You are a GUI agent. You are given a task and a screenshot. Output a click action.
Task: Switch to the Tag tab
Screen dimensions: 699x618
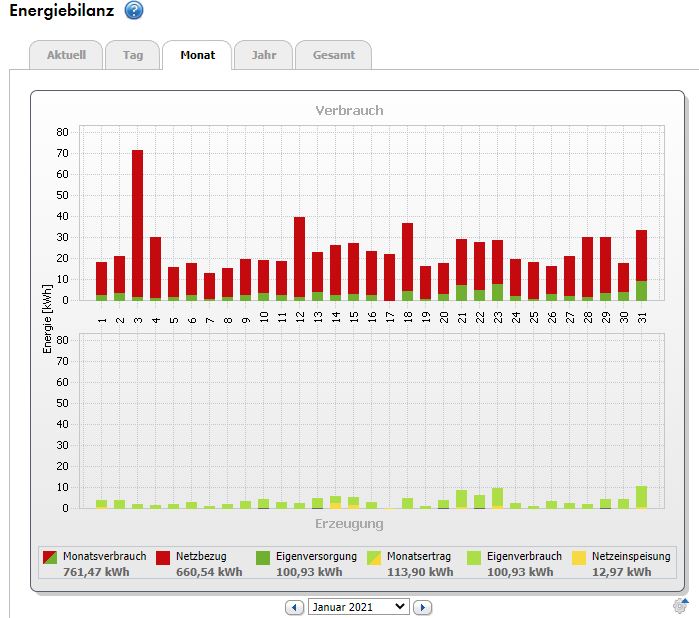click(133, 55)
